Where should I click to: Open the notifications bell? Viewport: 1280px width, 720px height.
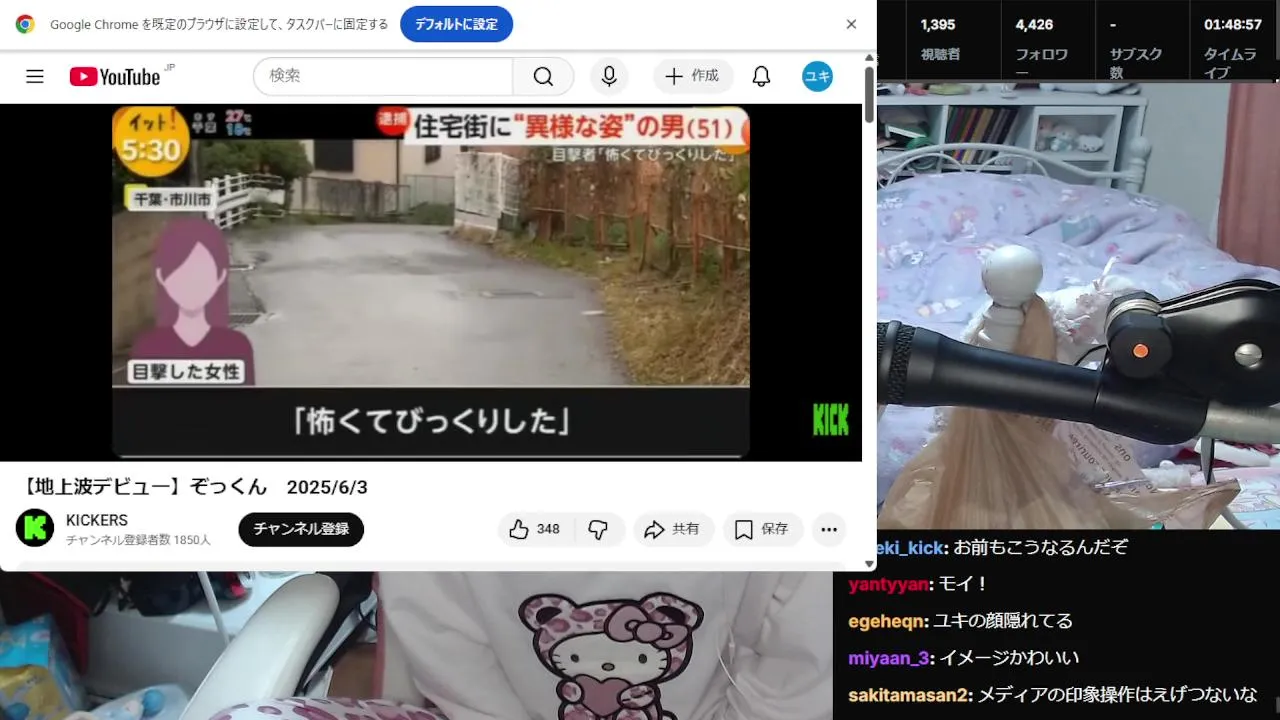[761, 76]
